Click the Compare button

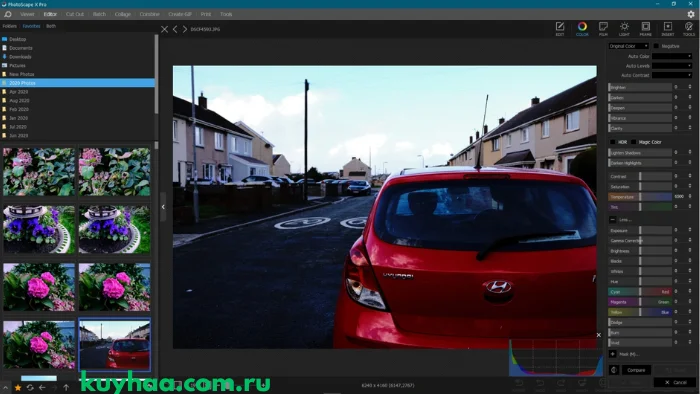[x=636, y=370]
